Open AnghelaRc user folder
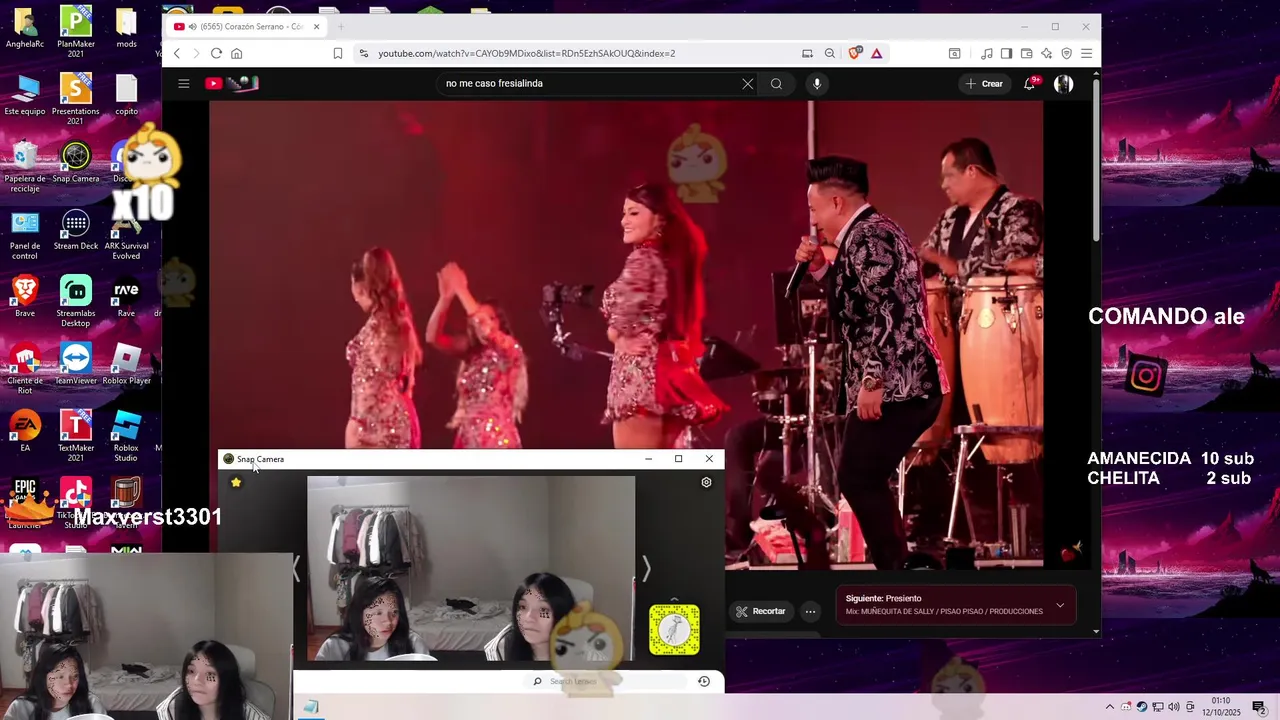 click(x=25, y=27)
